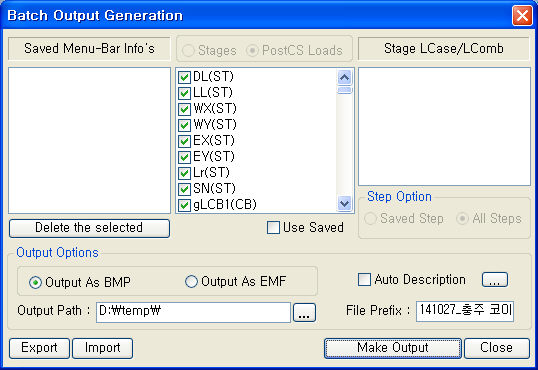Click the Close button at bottom
The width and height of the screenshot is (538, 370).
coord(497,348)
